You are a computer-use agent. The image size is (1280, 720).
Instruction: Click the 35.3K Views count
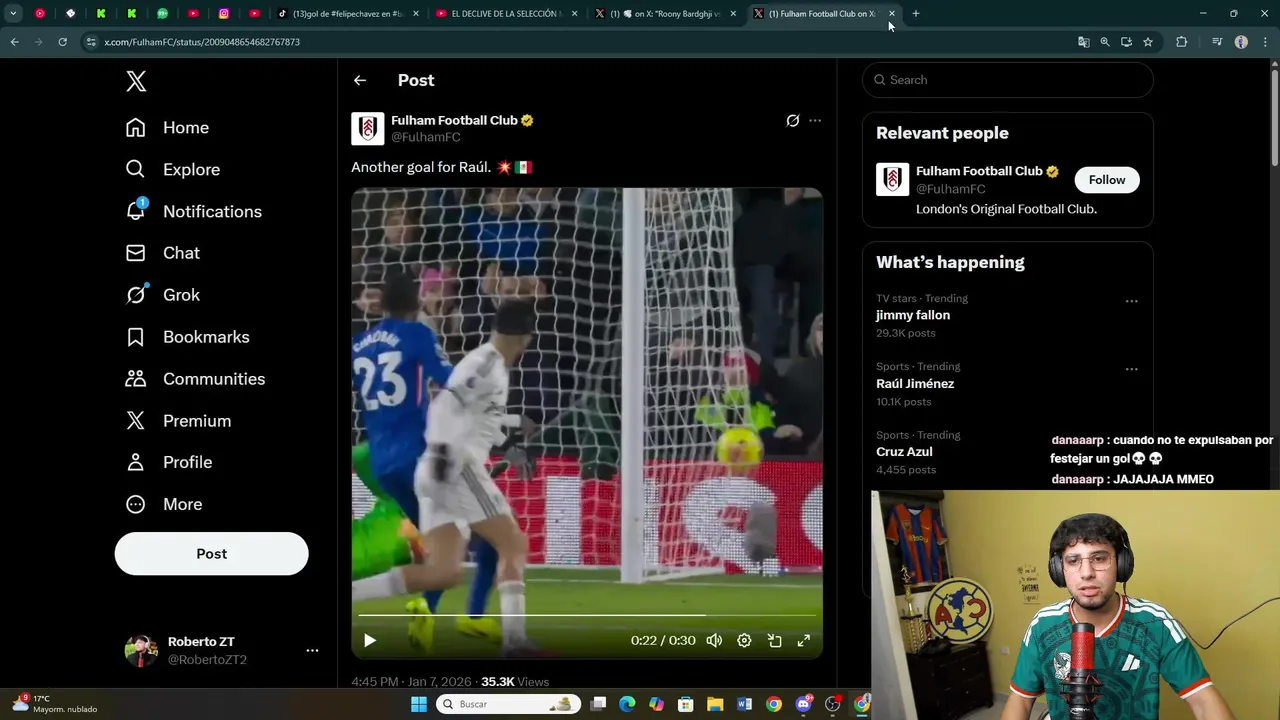click(x=515, y=682)
